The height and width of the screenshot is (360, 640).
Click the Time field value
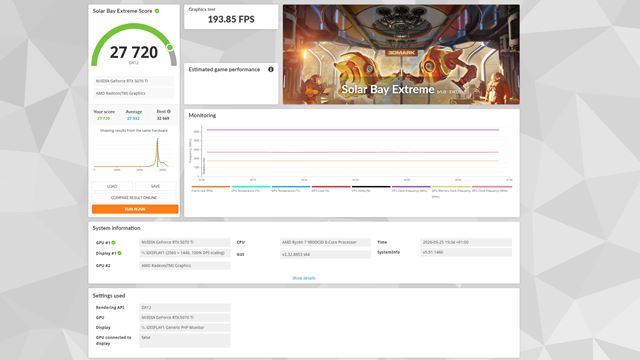466,242
